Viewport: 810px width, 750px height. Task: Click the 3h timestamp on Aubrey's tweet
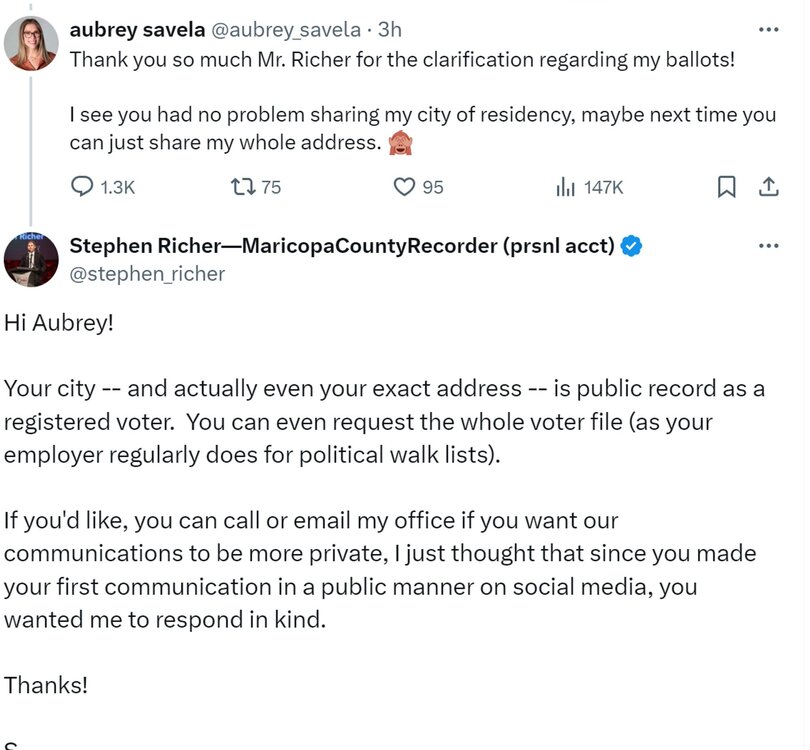click(389, 30)
